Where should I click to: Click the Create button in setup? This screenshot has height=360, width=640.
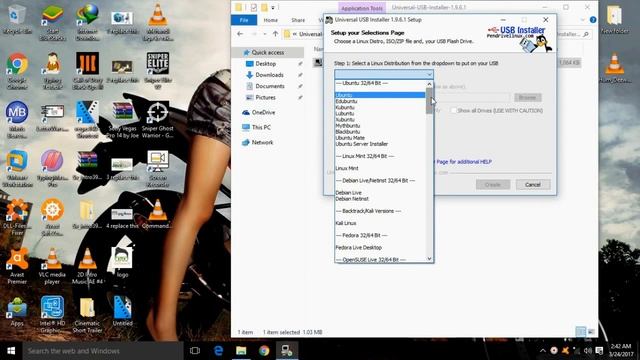(x=493, y=185)
